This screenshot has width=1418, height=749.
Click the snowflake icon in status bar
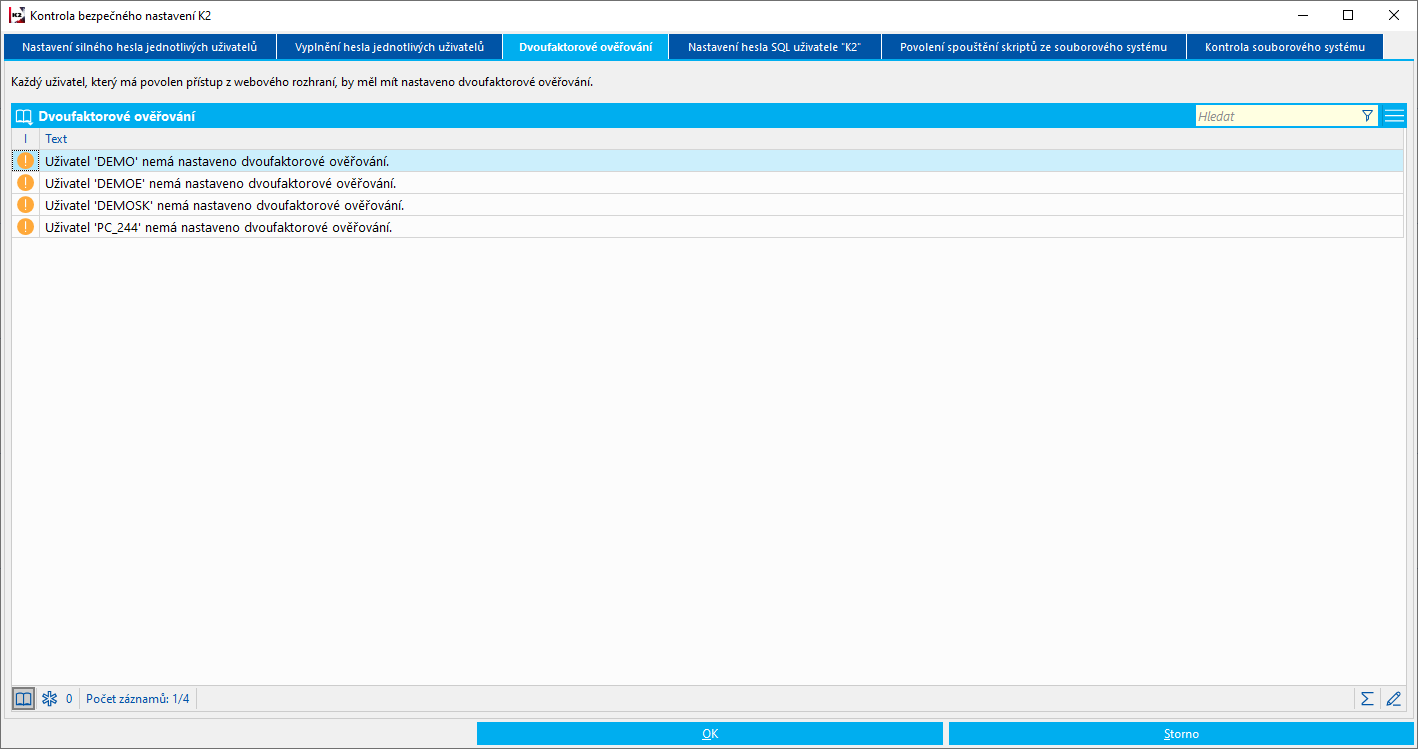click(49, 698)
